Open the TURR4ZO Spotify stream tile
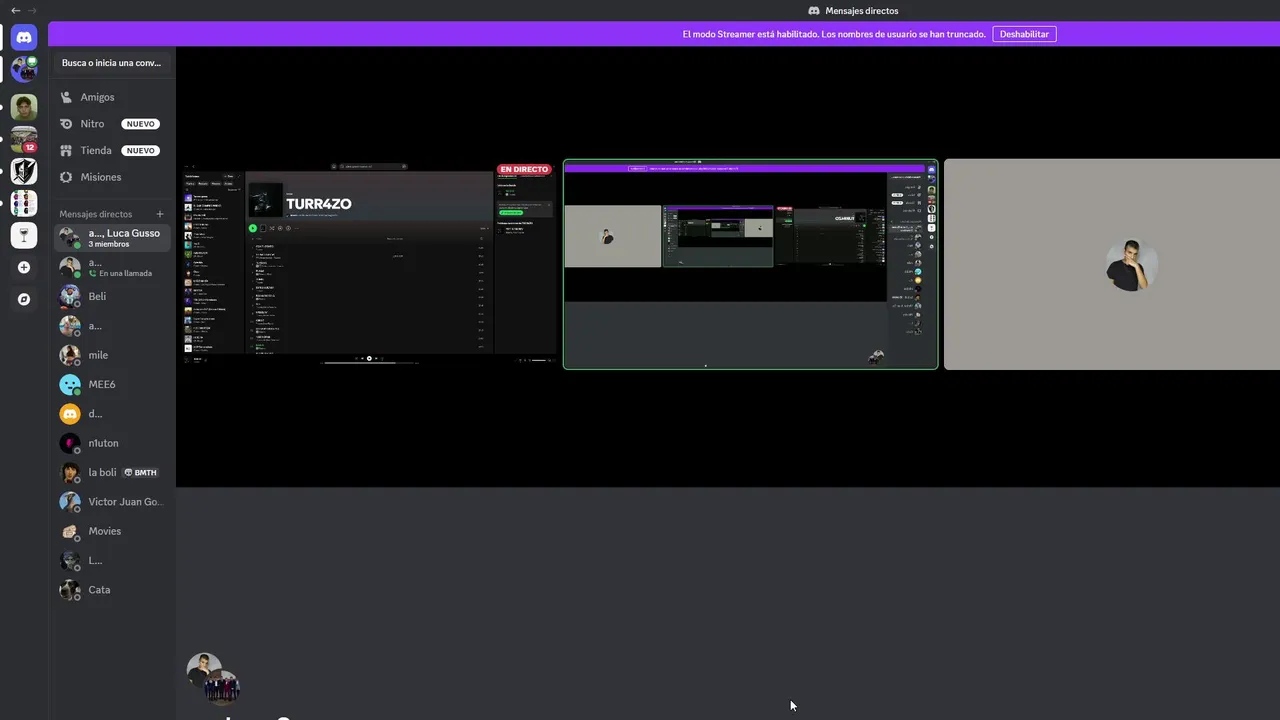The image size is (1280, 720). tap(368, 264)
